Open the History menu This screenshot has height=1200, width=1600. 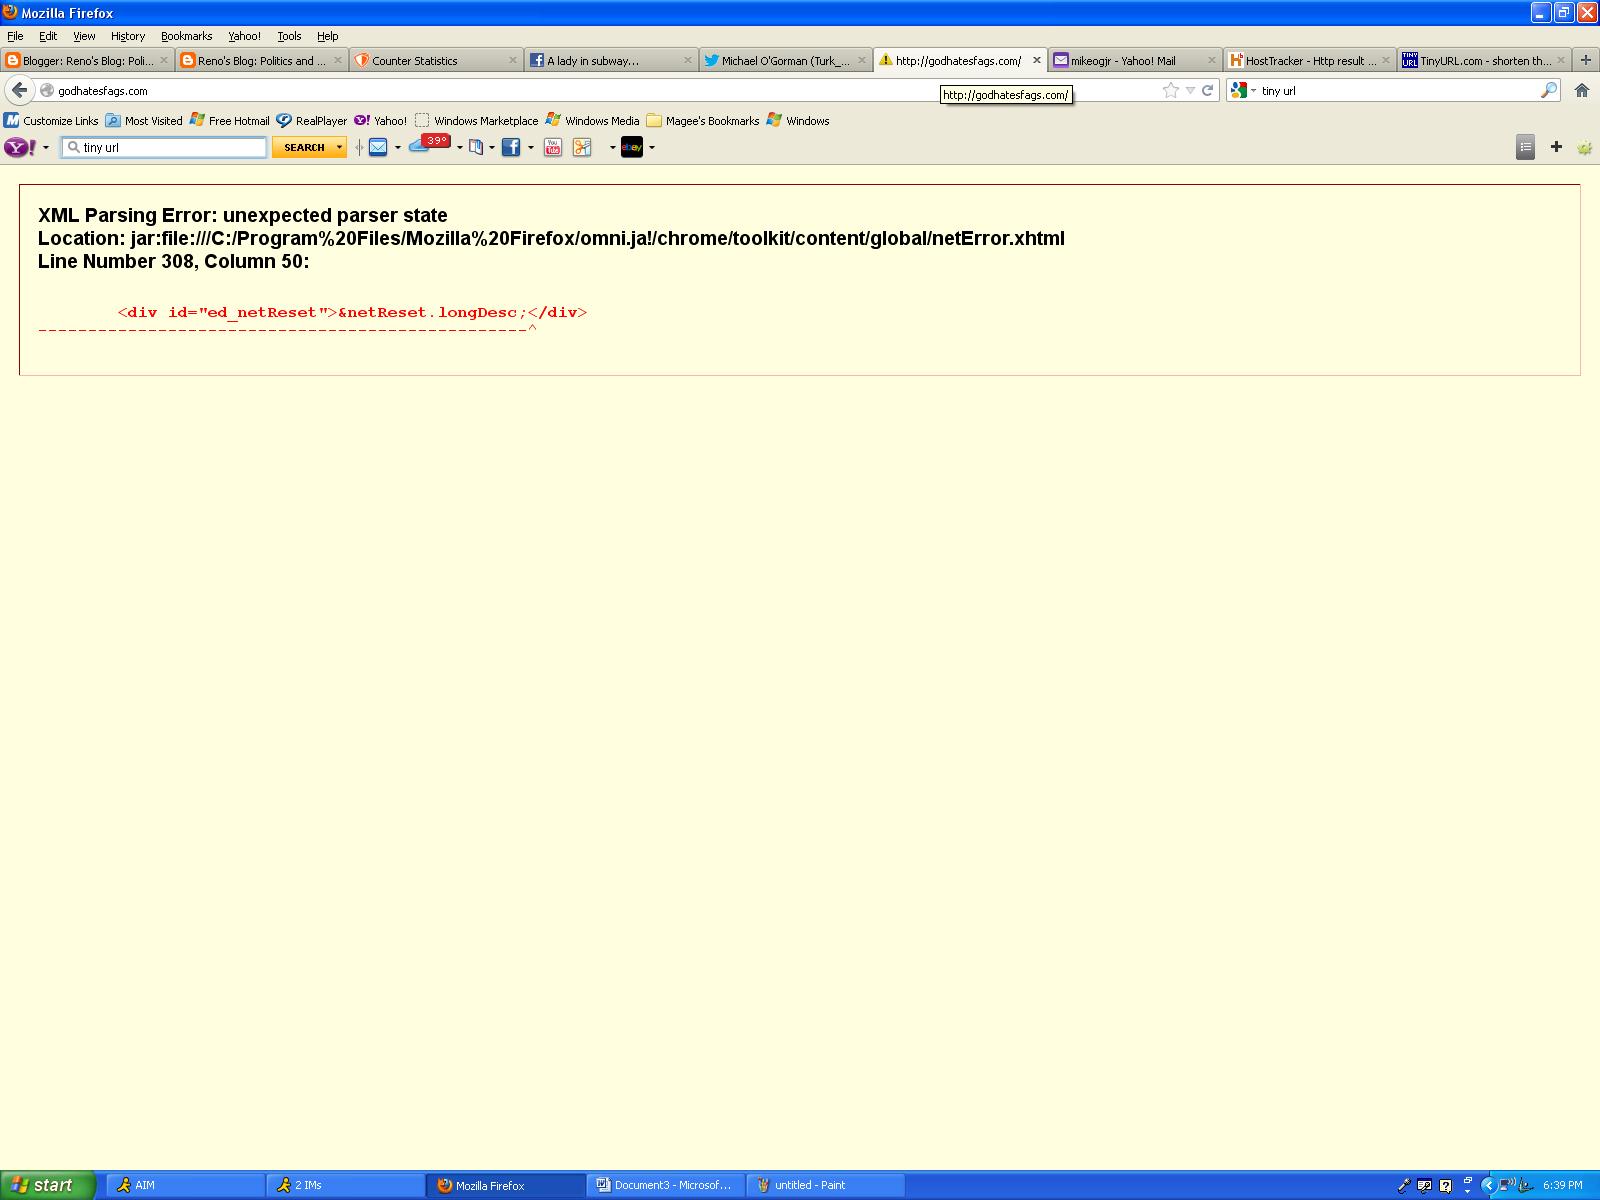coord(128,35)
